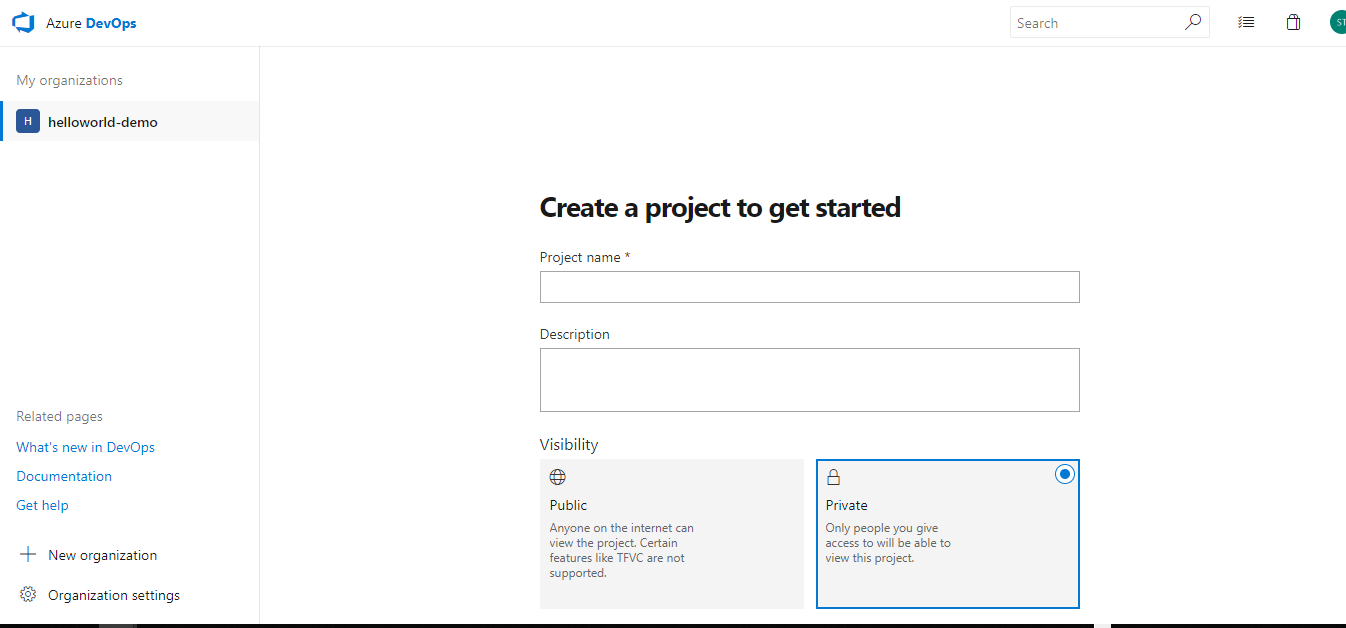This screenshot has width=1346, height=628.
Task: Click the search magnifier icon
Action: [x=1192, y=21]
